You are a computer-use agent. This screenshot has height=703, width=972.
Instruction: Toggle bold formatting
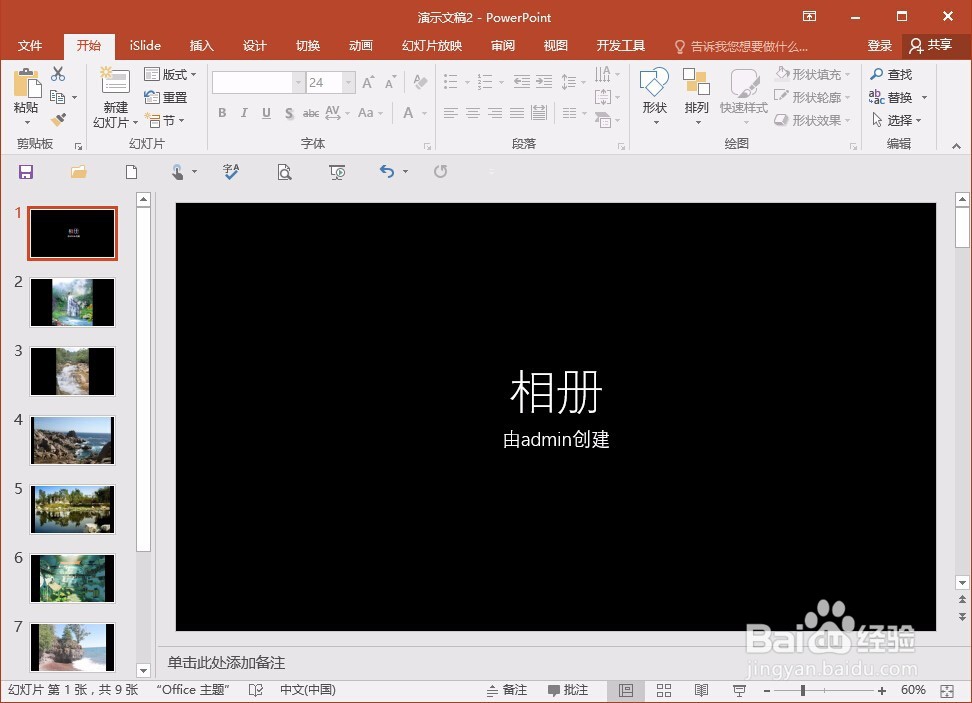click(x=222, y=113)
